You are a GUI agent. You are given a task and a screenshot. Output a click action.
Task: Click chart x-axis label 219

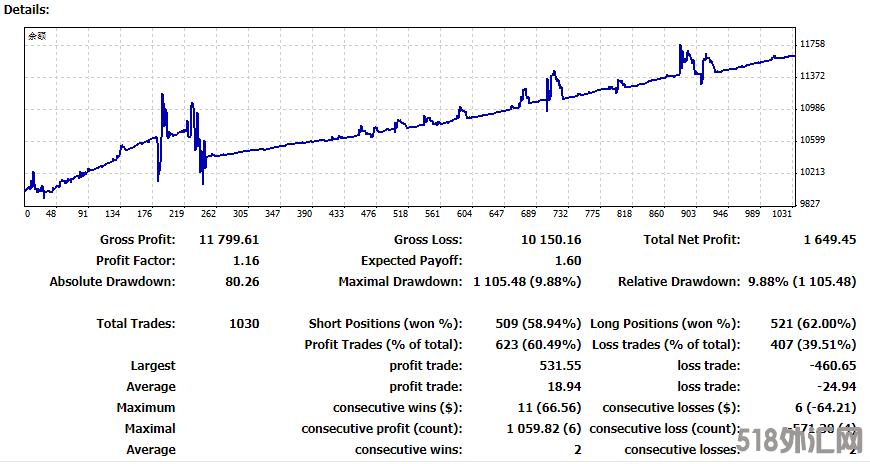pos(177,214)
